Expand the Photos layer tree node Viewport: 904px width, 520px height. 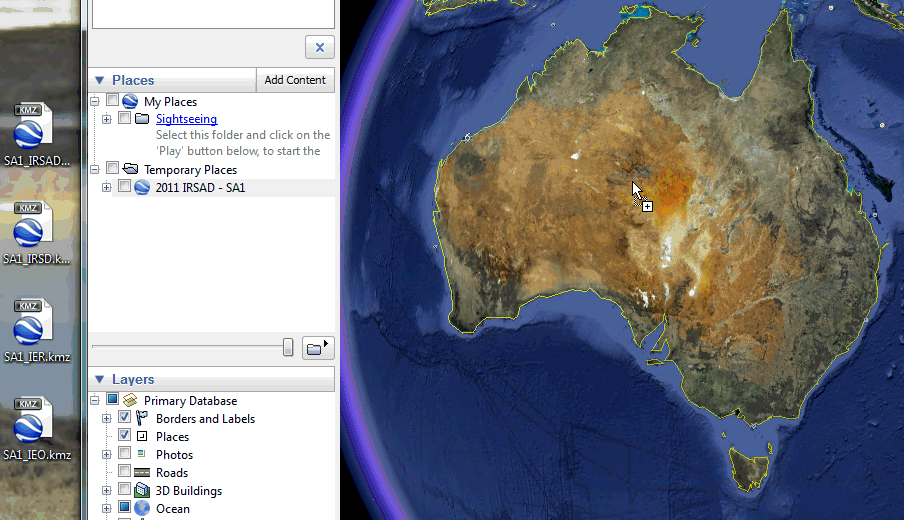pyautogui.click(x=107, y=454)
